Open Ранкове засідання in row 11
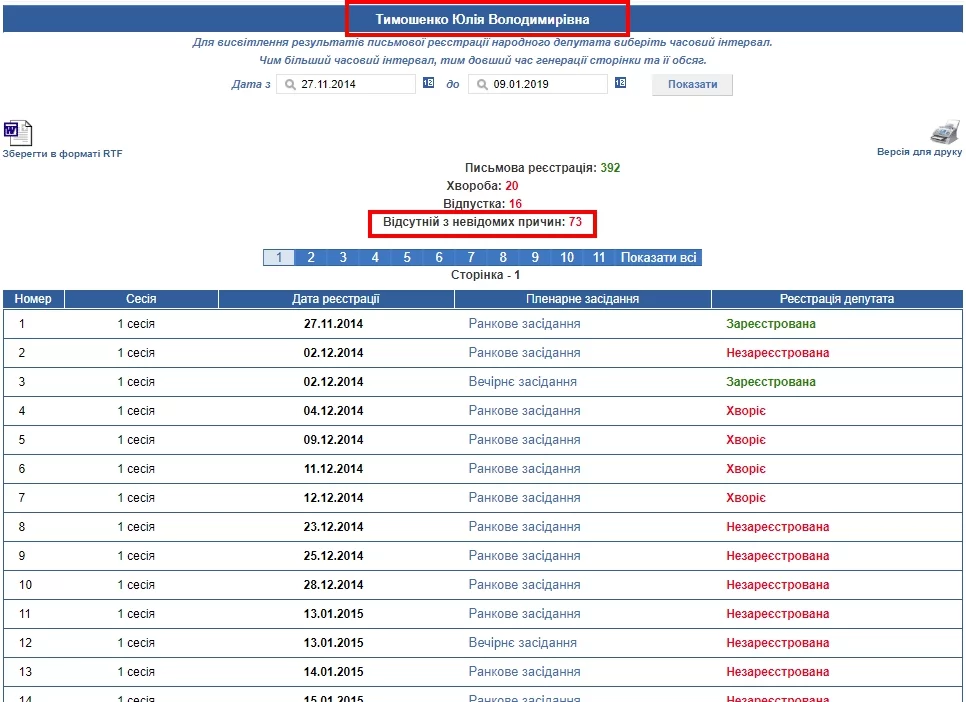The width and height of the screenshot is (966, 702). point(524,613)
